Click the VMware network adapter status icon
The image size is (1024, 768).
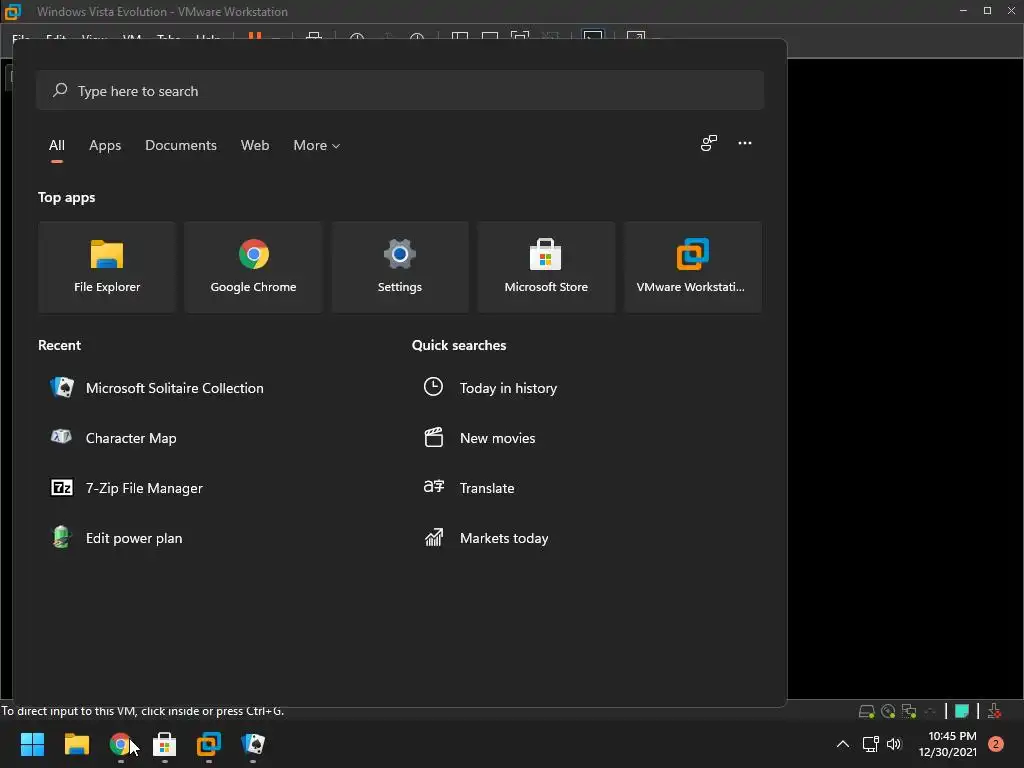[x=908, y=711]
